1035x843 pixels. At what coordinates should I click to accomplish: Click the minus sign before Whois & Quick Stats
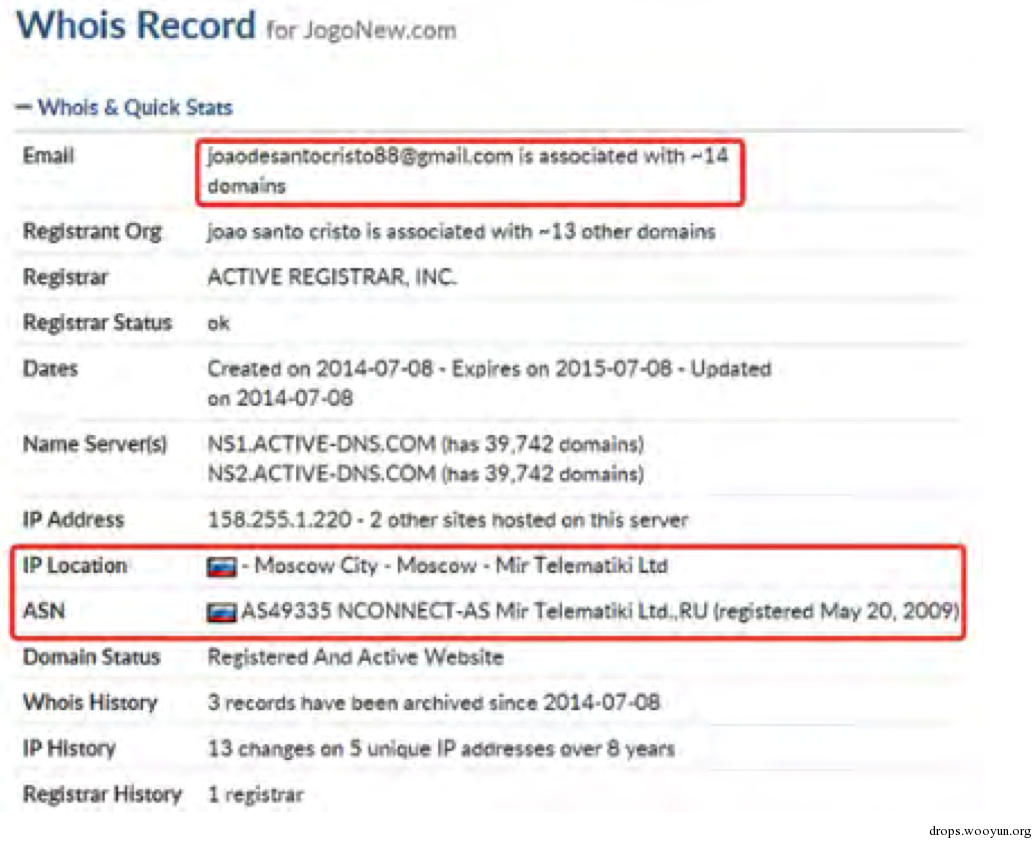pos(24,106)
